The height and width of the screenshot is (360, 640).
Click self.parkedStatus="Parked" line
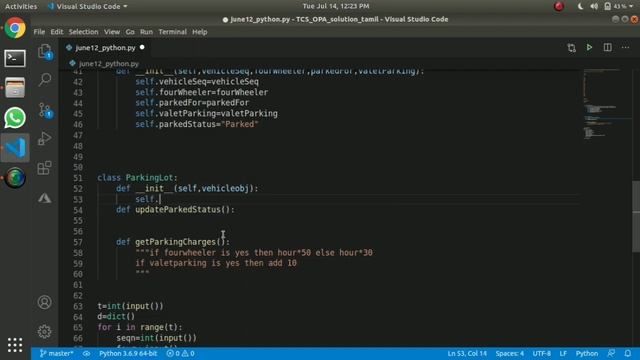point(197,124)
